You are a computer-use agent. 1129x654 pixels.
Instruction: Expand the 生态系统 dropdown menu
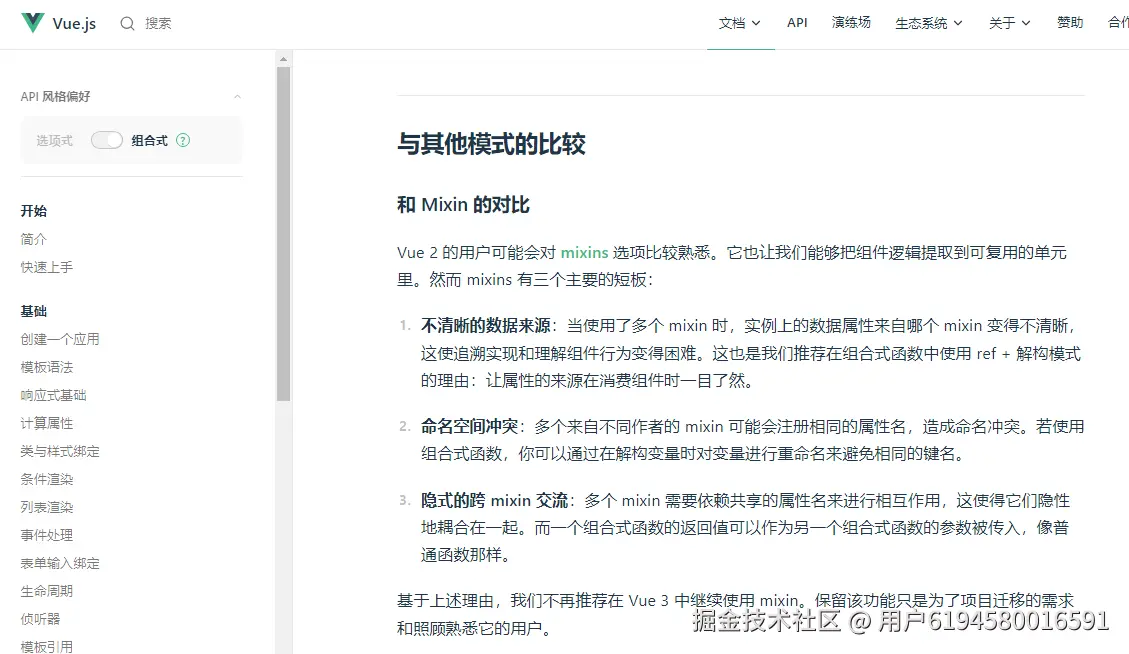point(929,24)
